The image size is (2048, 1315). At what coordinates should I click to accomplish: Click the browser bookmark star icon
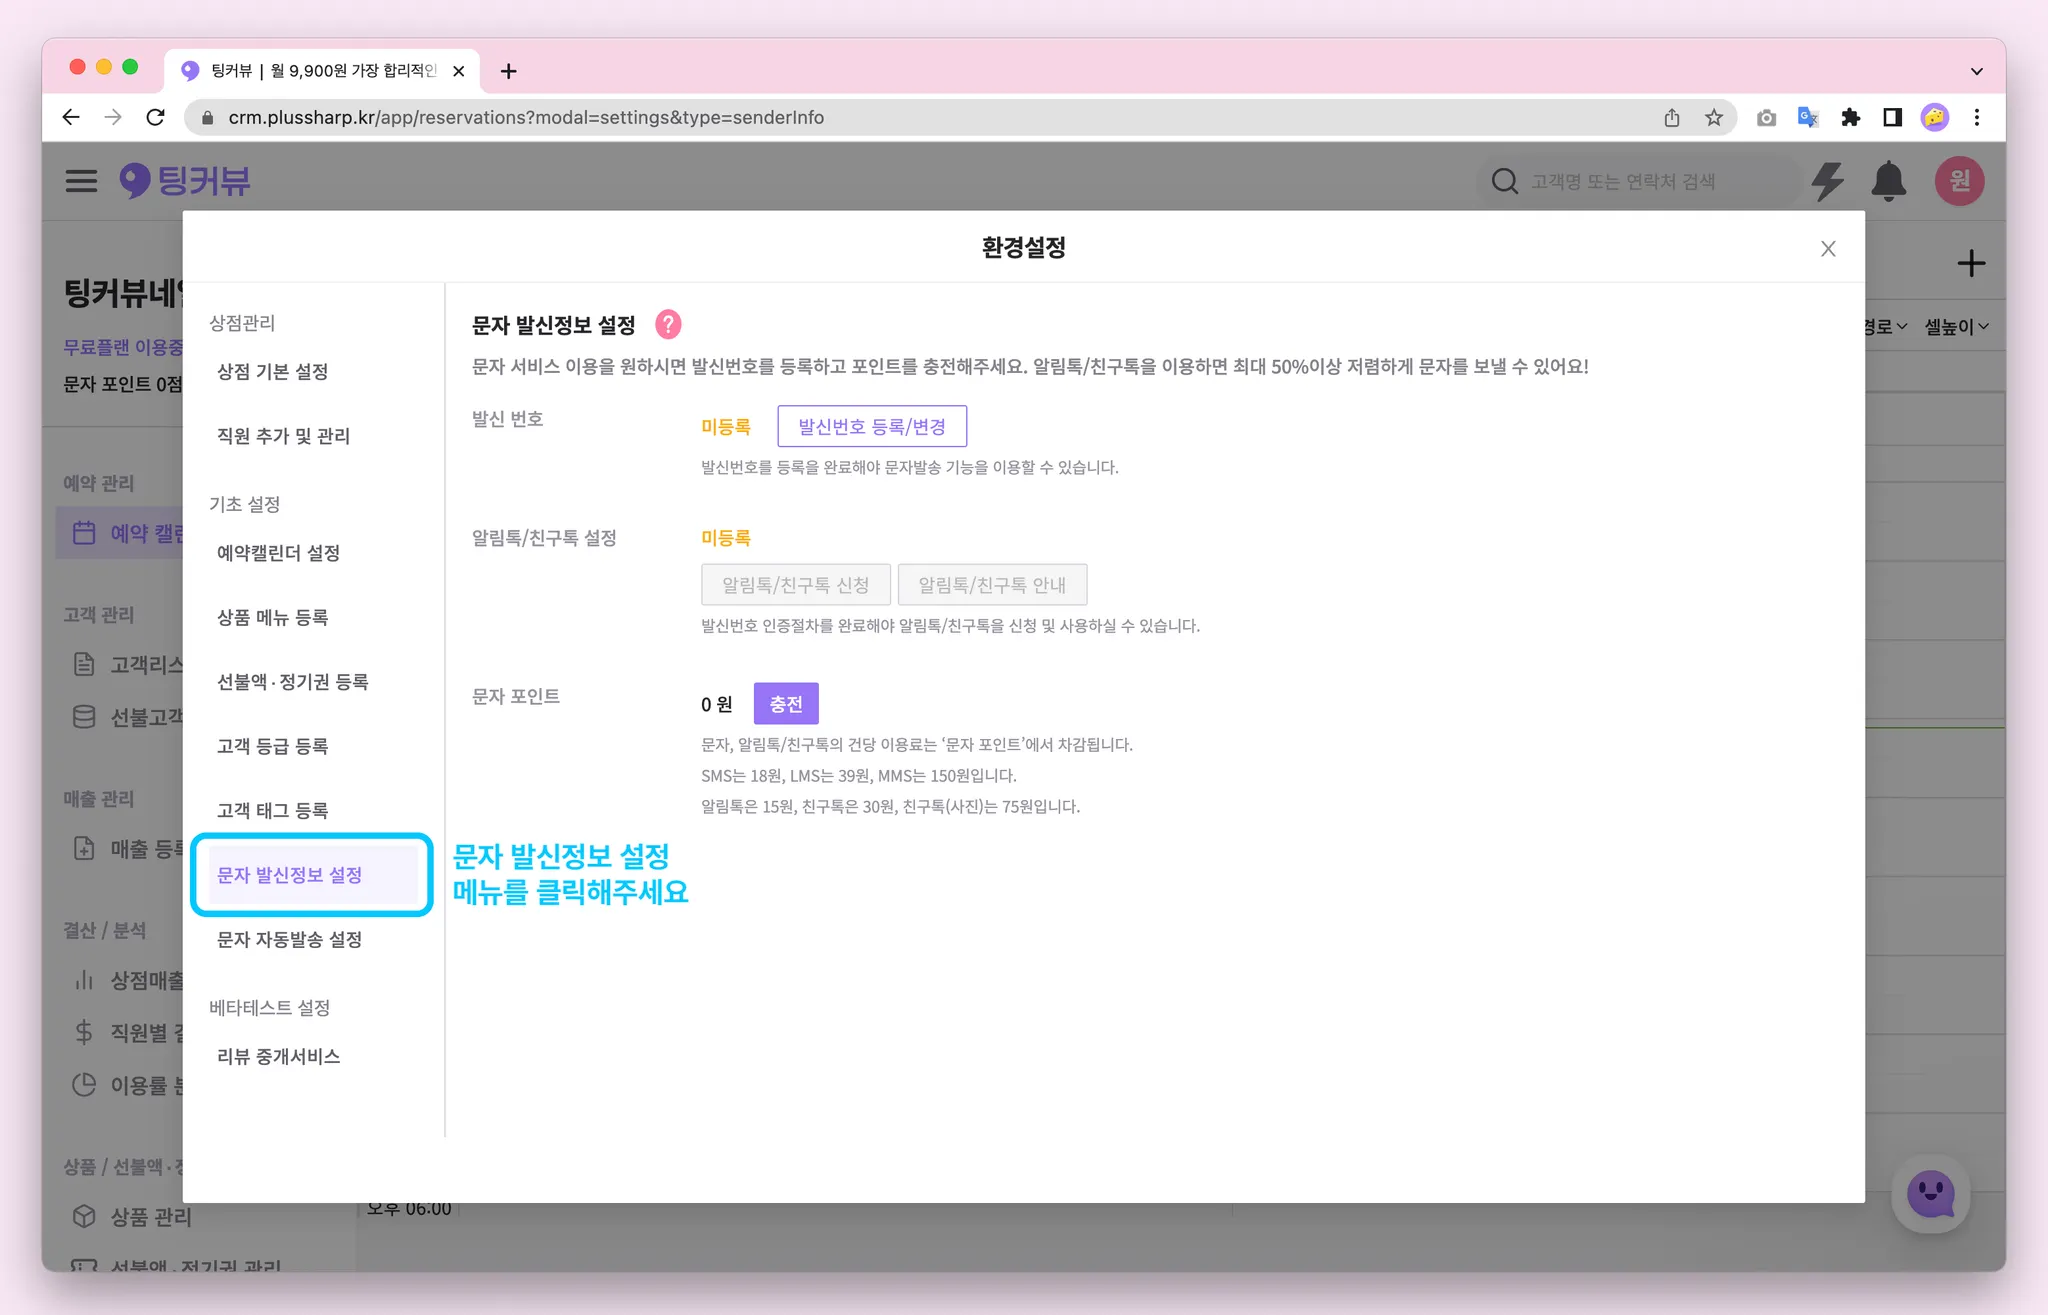pyautogui.click(x=1714, y=118)
